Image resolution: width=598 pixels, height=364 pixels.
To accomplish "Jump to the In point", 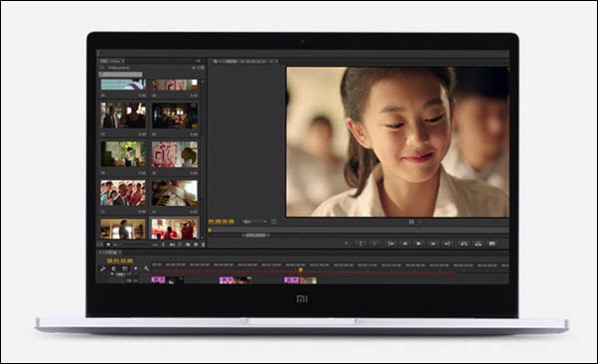I will 391,243.
